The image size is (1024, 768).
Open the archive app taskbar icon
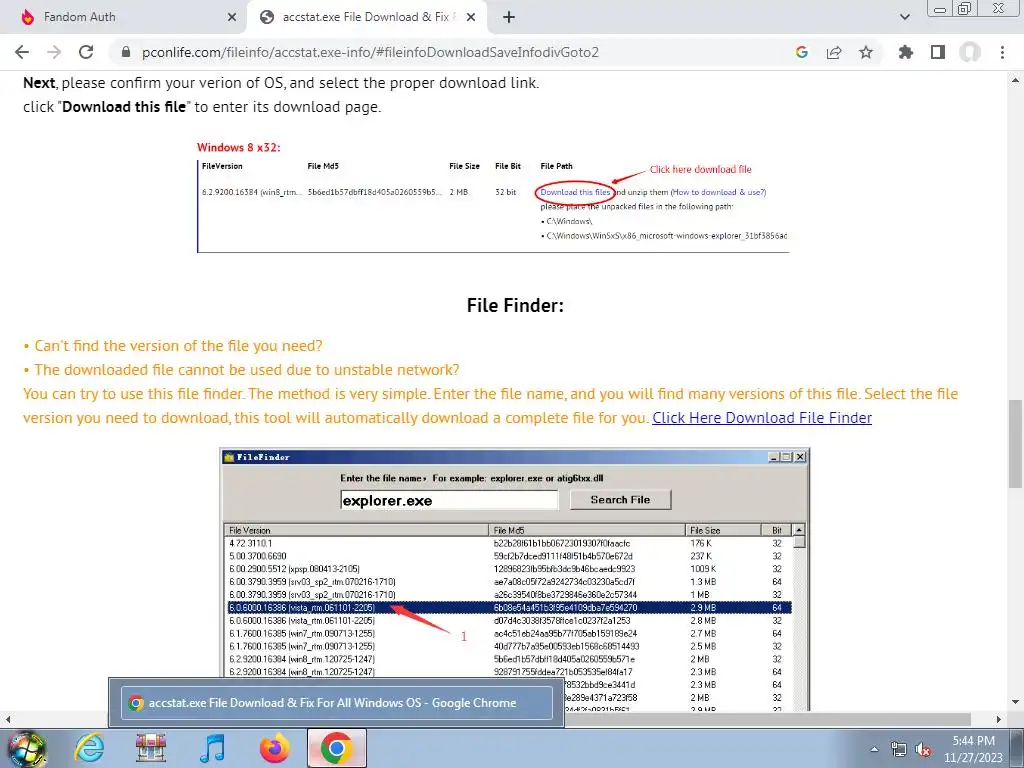[151, 748]
